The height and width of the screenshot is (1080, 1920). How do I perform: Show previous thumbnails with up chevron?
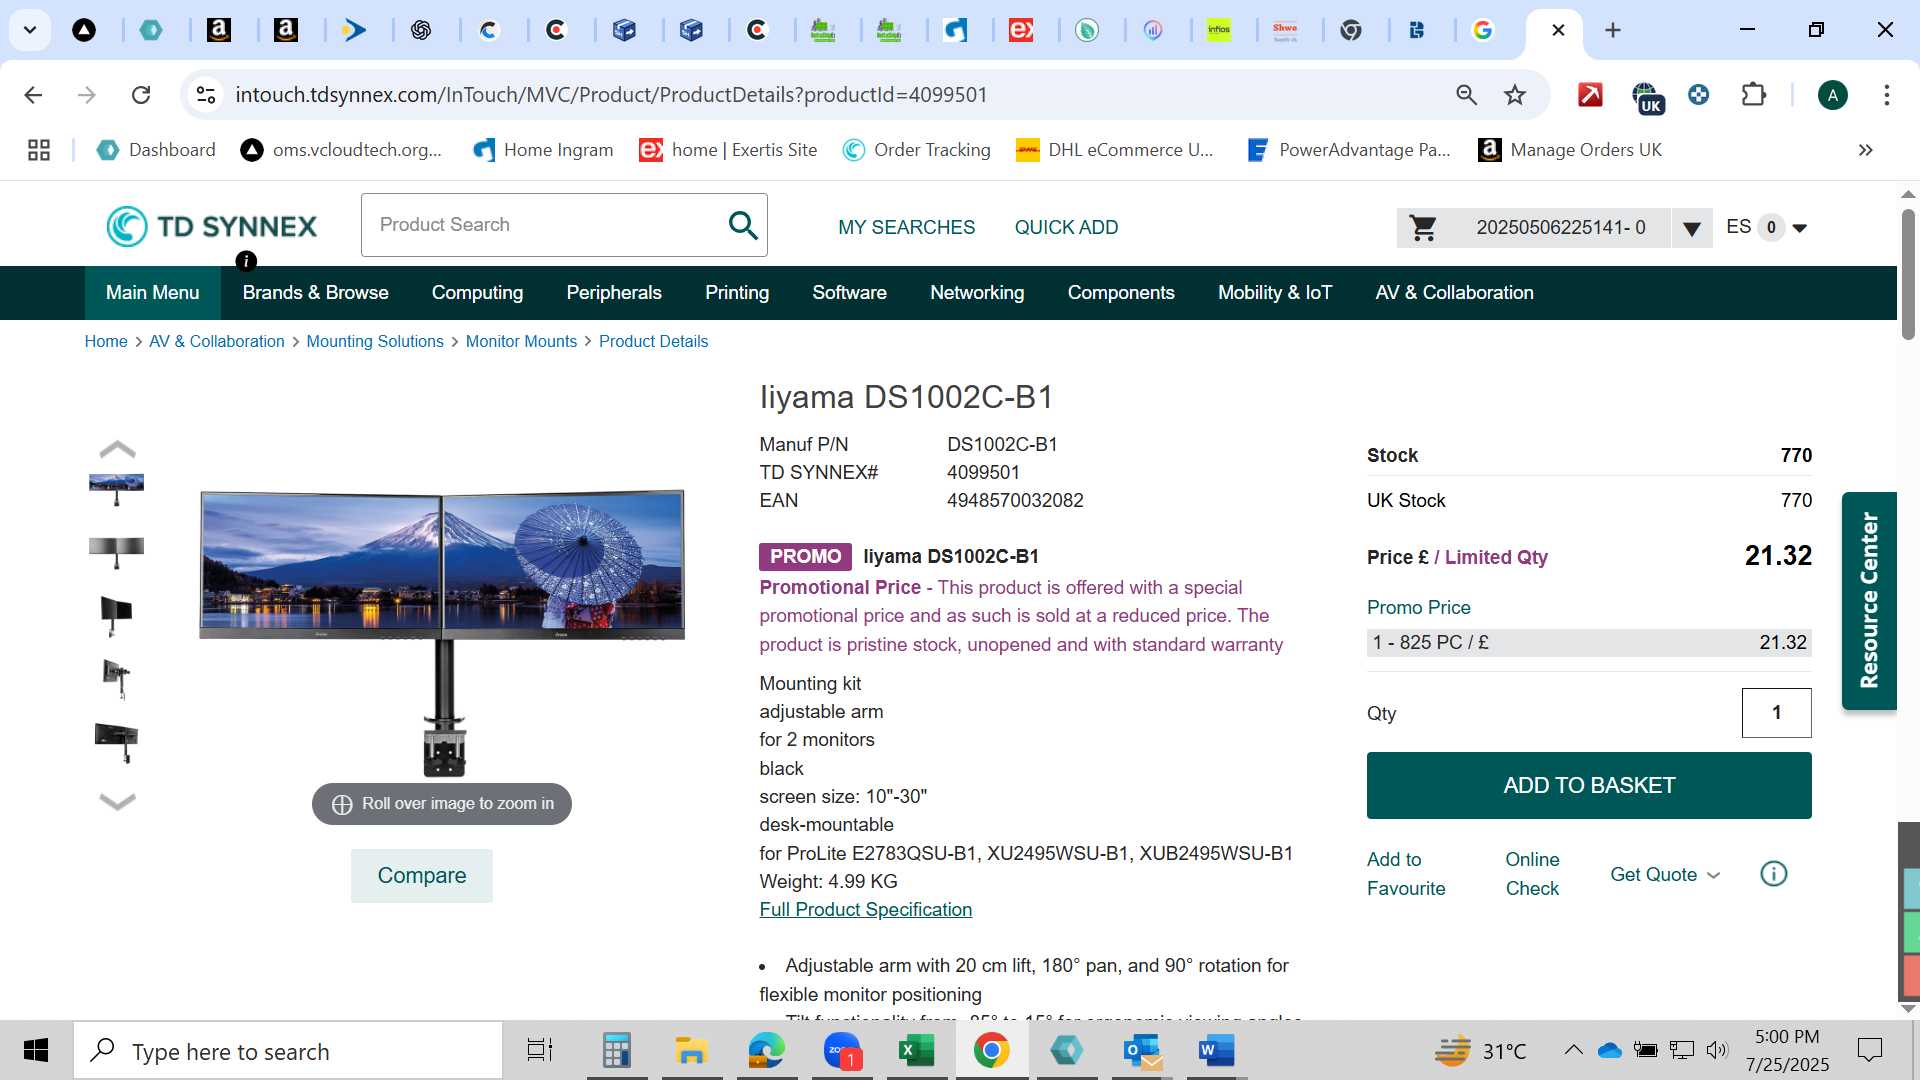pyautogui.click(x=117, y=448)
